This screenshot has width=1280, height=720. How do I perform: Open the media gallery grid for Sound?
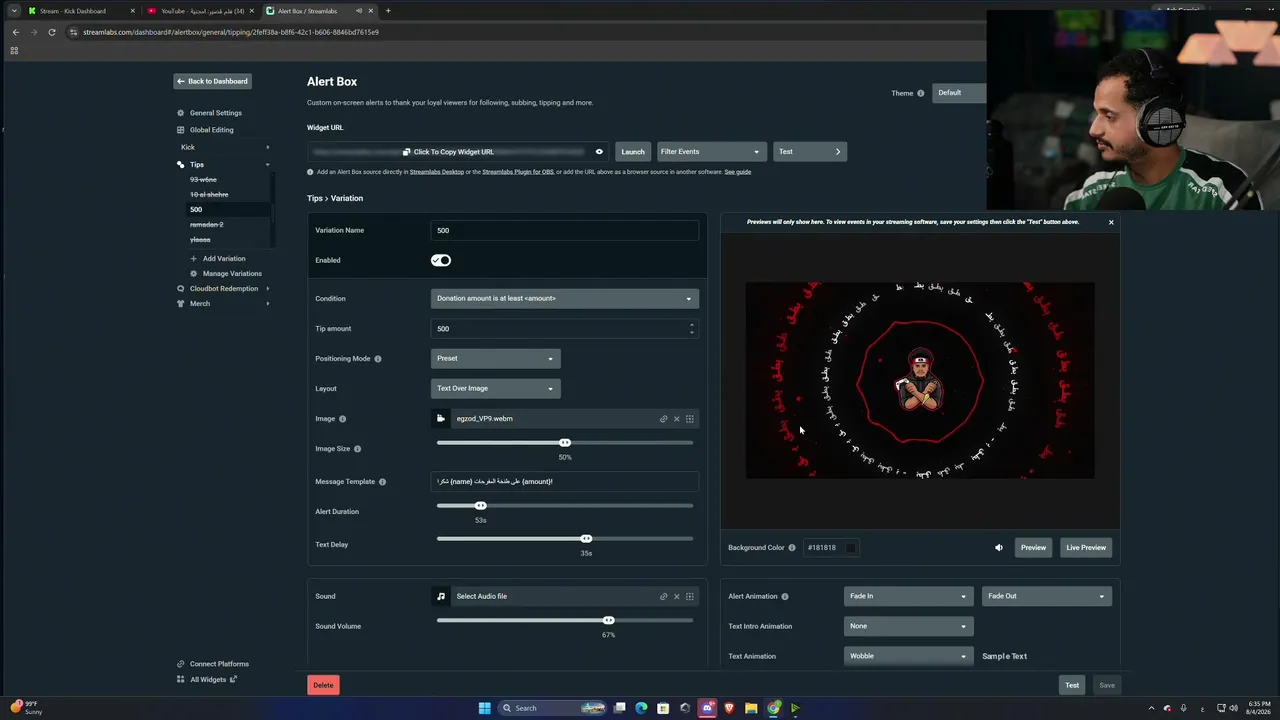pos(689,597)
